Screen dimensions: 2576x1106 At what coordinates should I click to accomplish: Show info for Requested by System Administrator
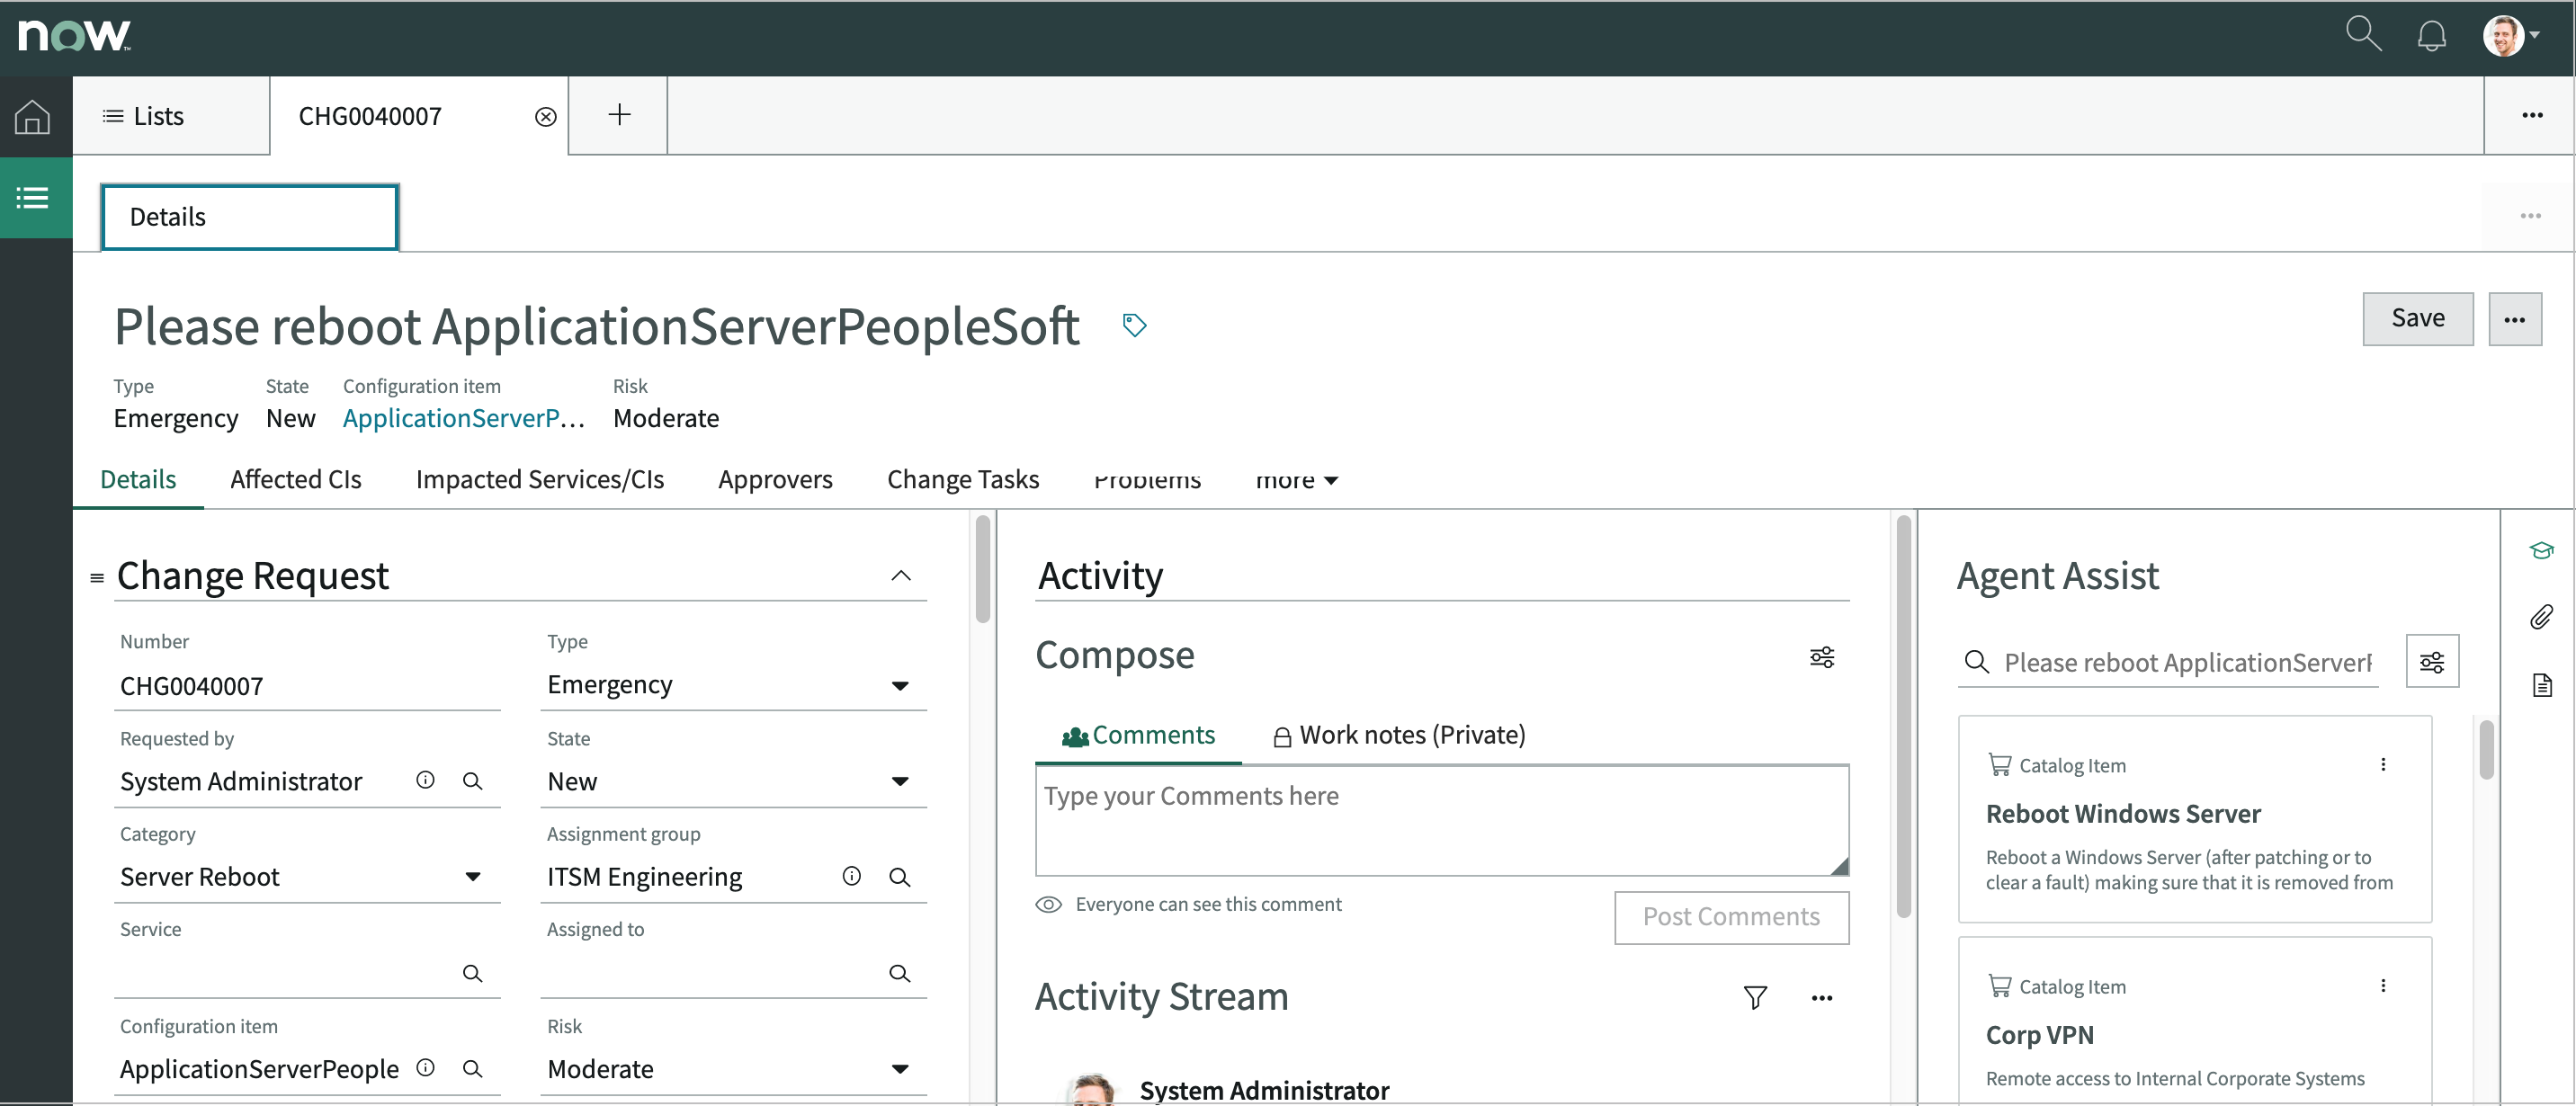pyautogui.click(x=425, y=780)
